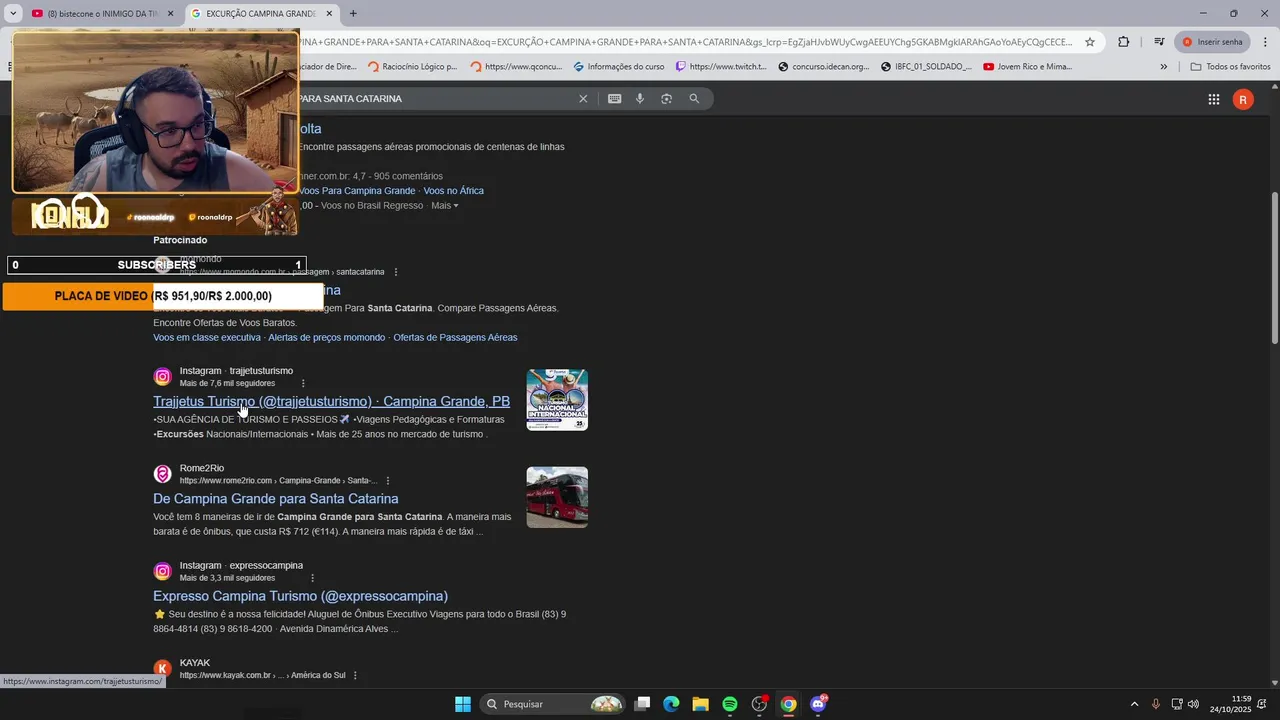The width and height of the screenshot is (1280, 720).
Task: Click into the Google search input field
Action: (x=435, y=99)
